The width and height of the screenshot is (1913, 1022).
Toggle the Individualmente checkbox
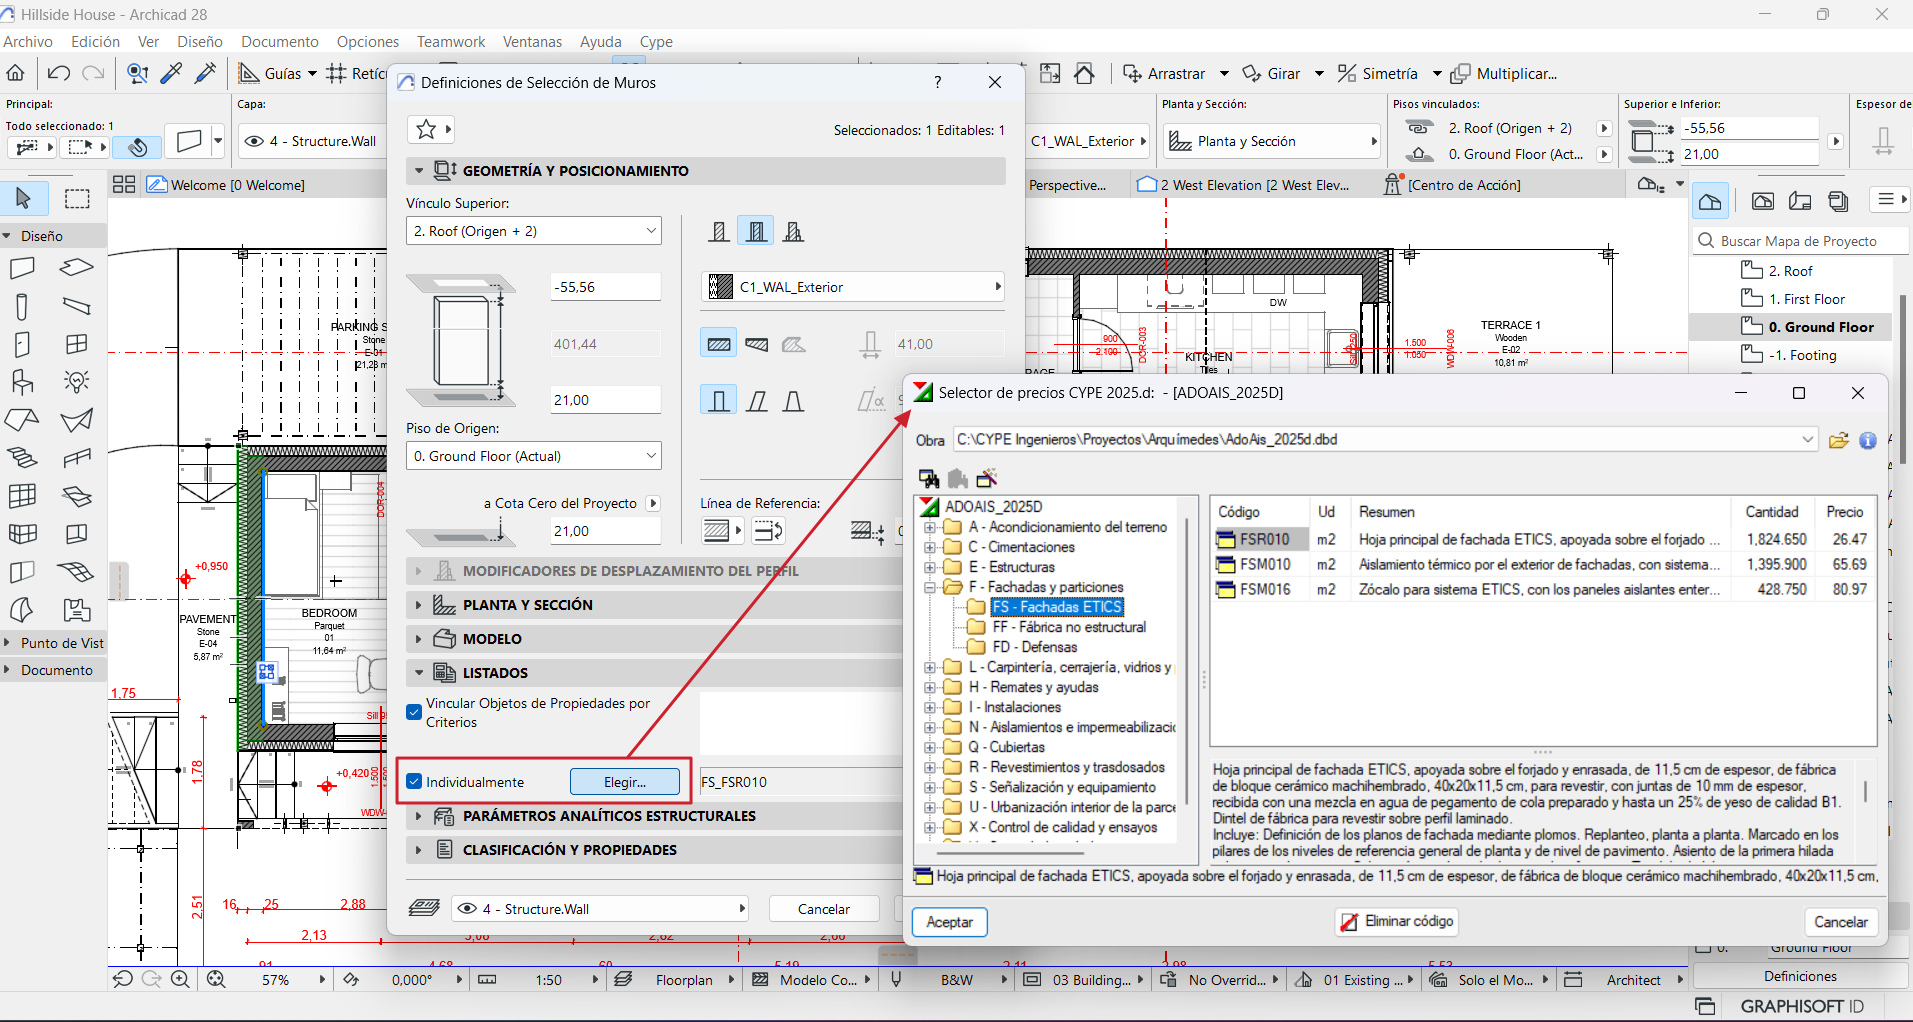click(x=415, y=782)
